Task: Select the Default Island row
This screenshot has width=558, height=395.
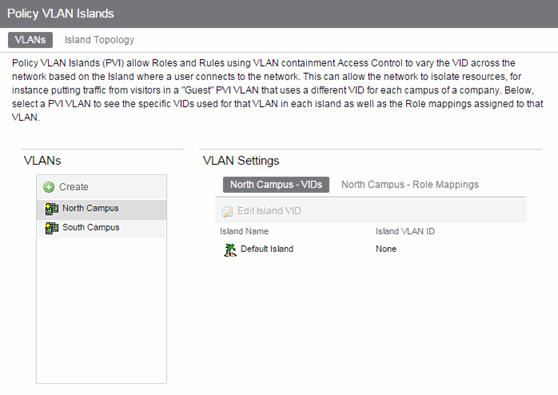Action: (x=371, y=249)
